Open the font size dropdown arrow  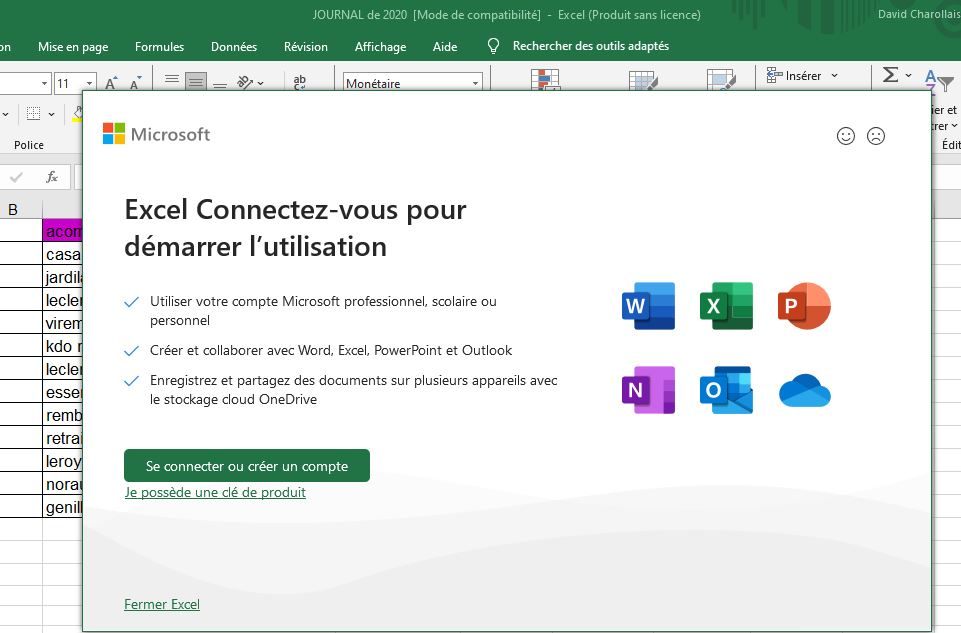pyautogui.click(x=89, y=83)
